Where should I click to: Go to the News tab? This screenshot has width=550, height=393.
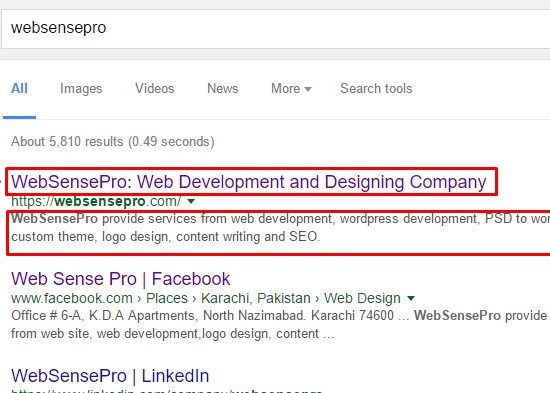coord(223,88)
